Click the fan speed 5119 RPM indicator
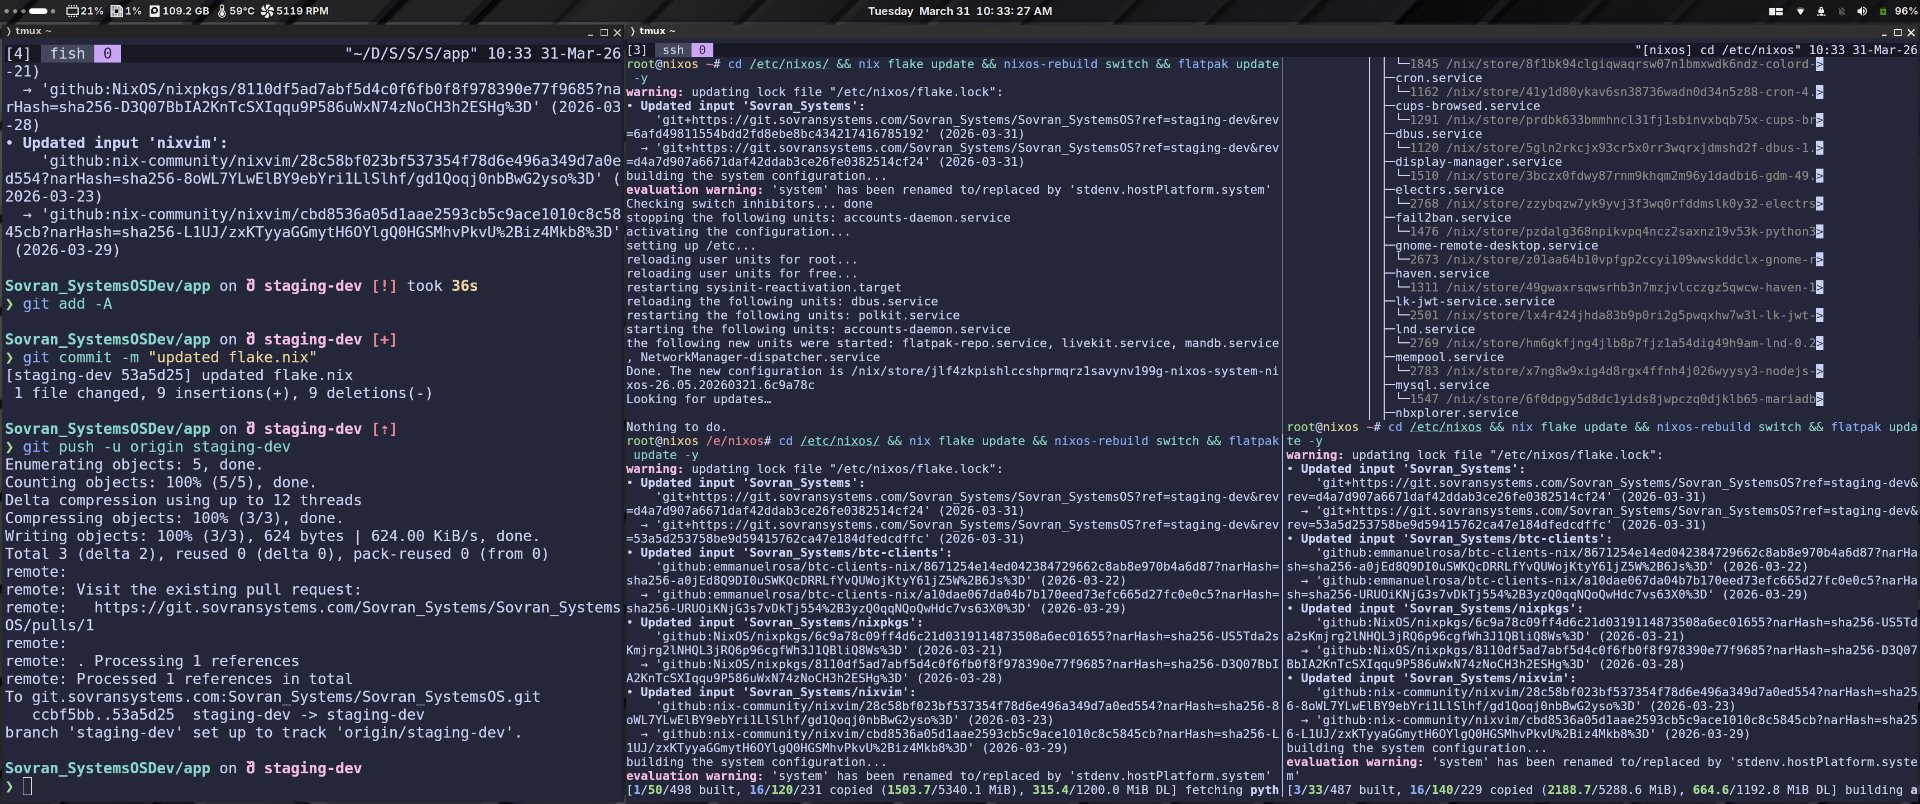This screenshot has width=1920, height=804. point(294,11)
